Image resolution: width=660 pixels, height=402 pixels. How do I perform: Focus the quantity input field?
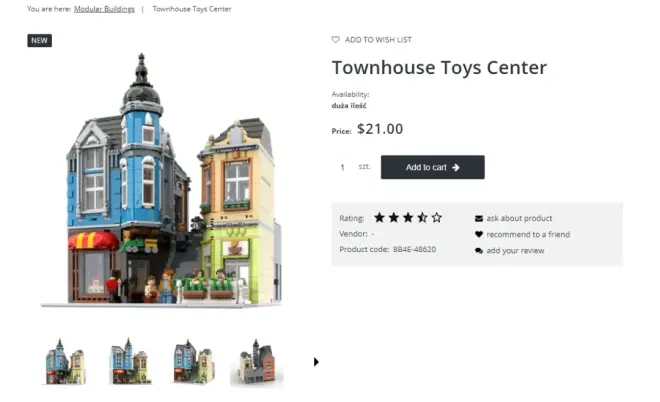343,167
